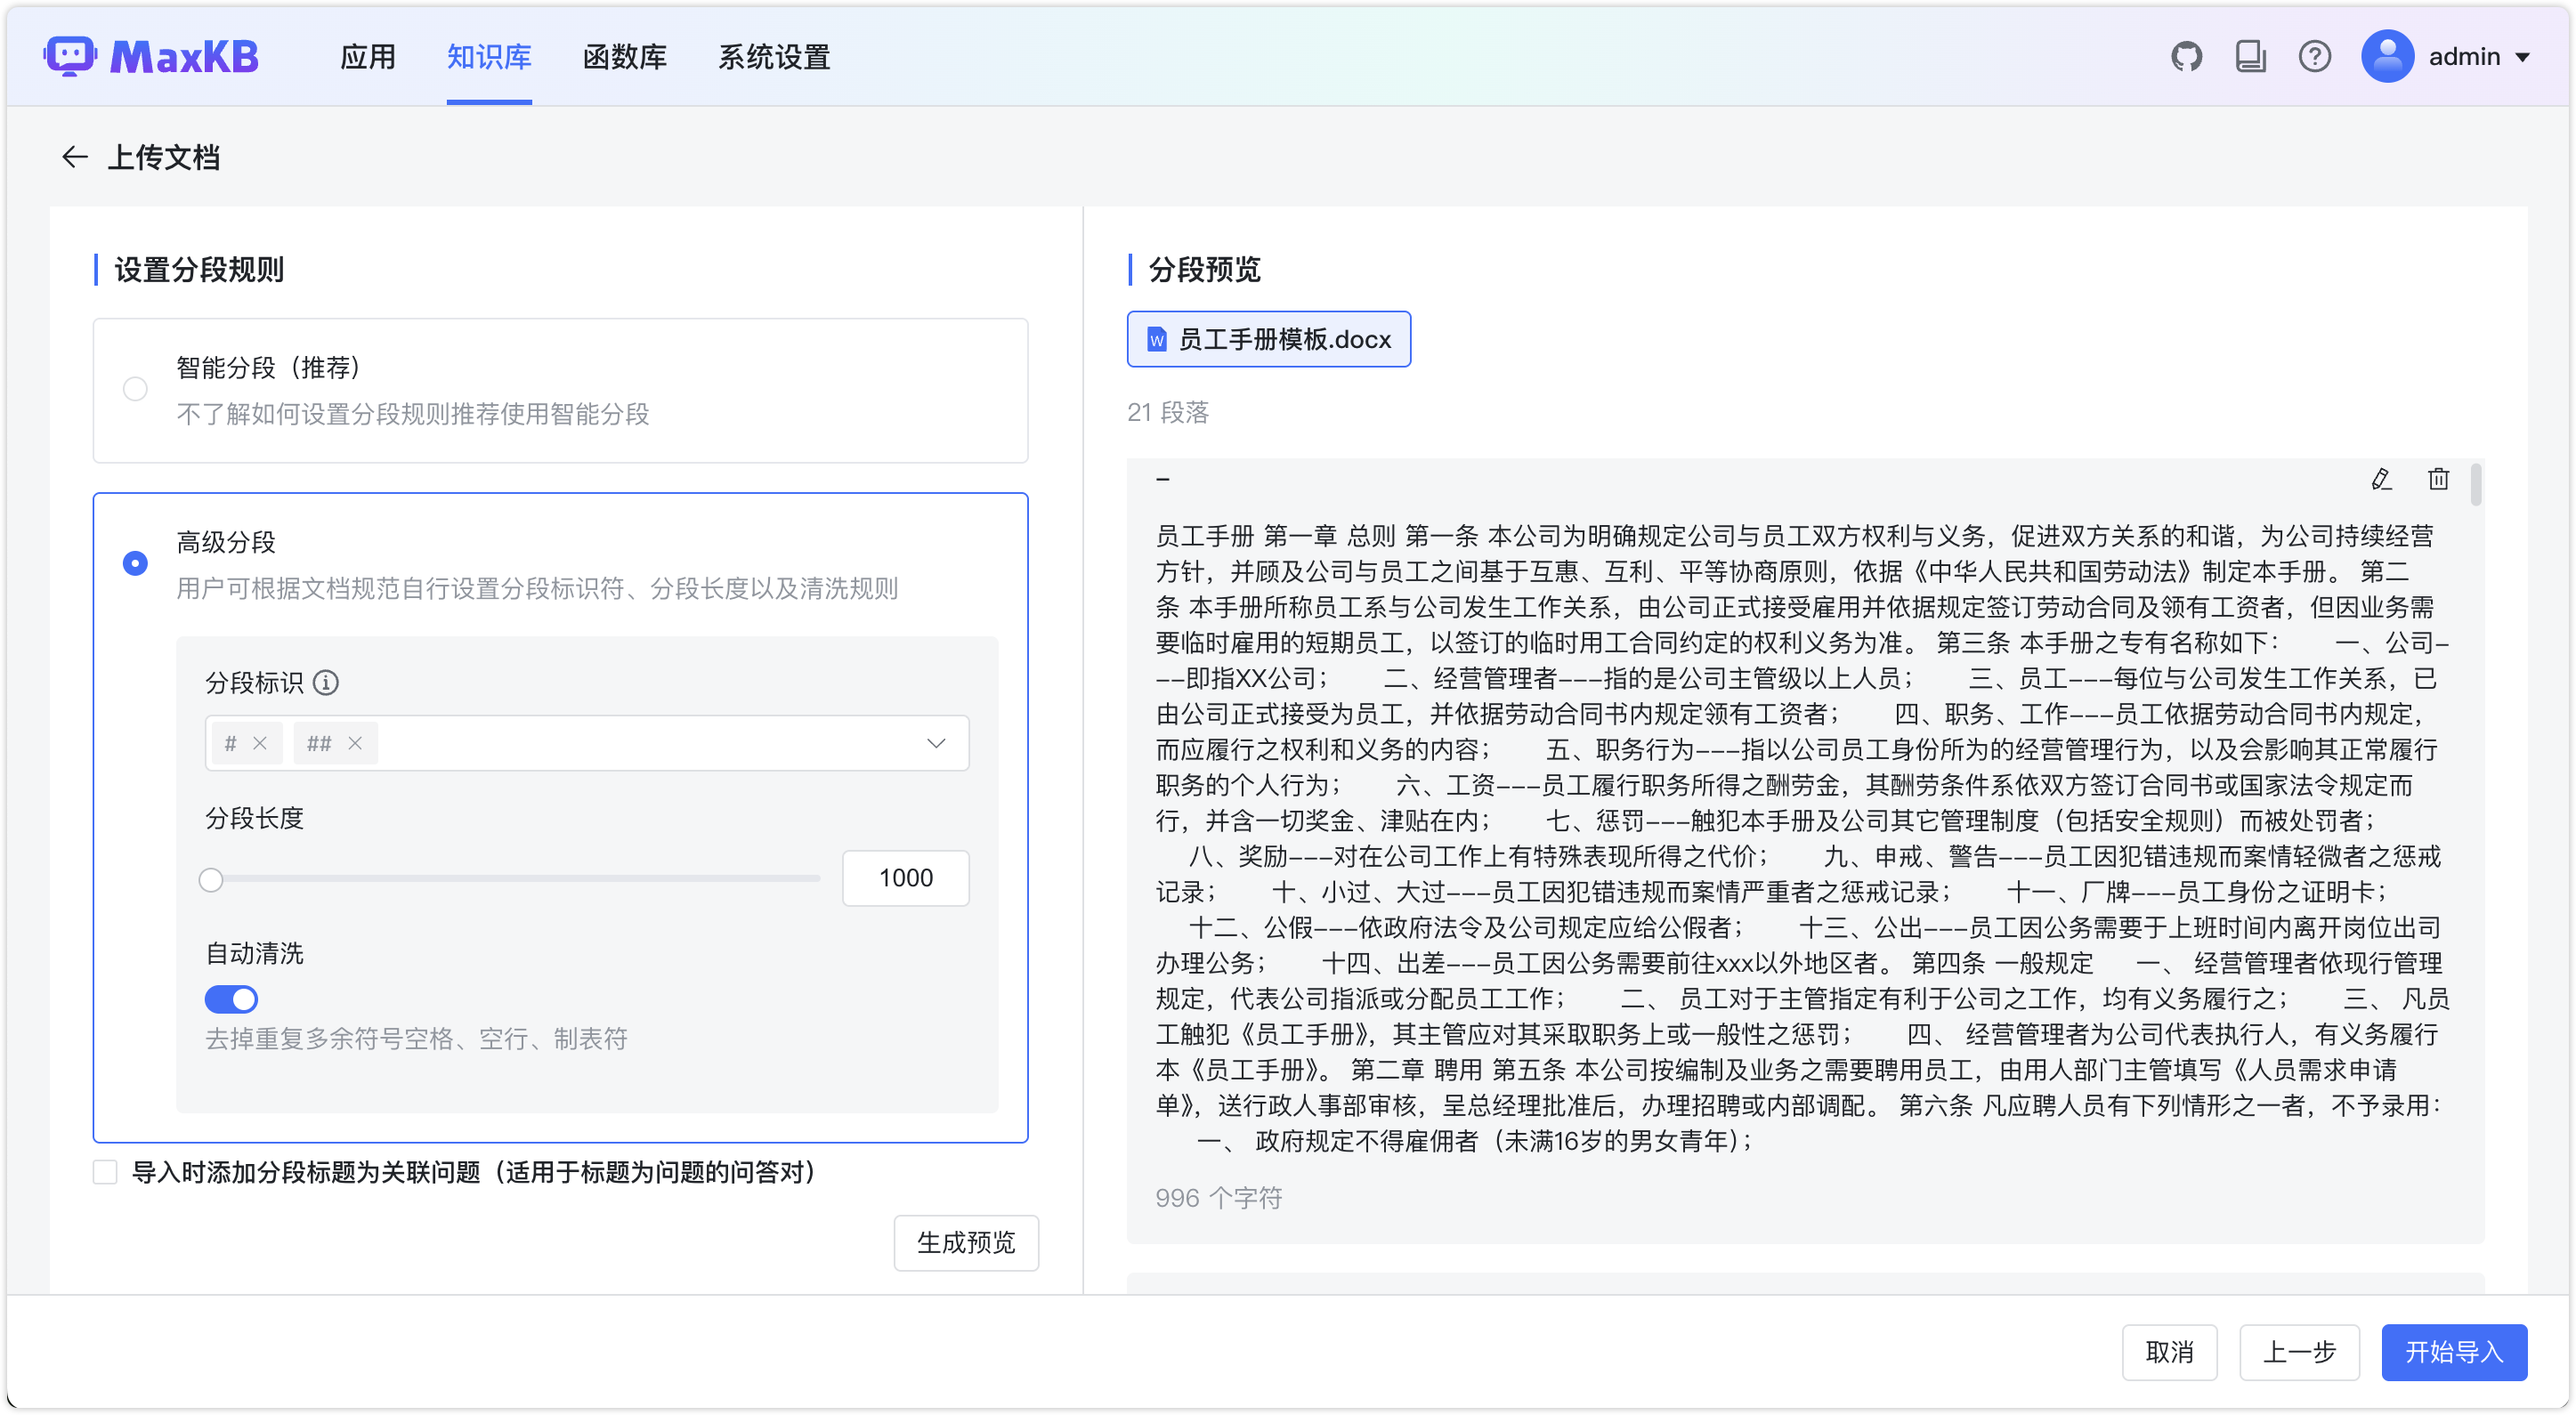Edit the first paragraph with pencil icon
This screenshot has width=2576, height=1415.
(2381, 479)
